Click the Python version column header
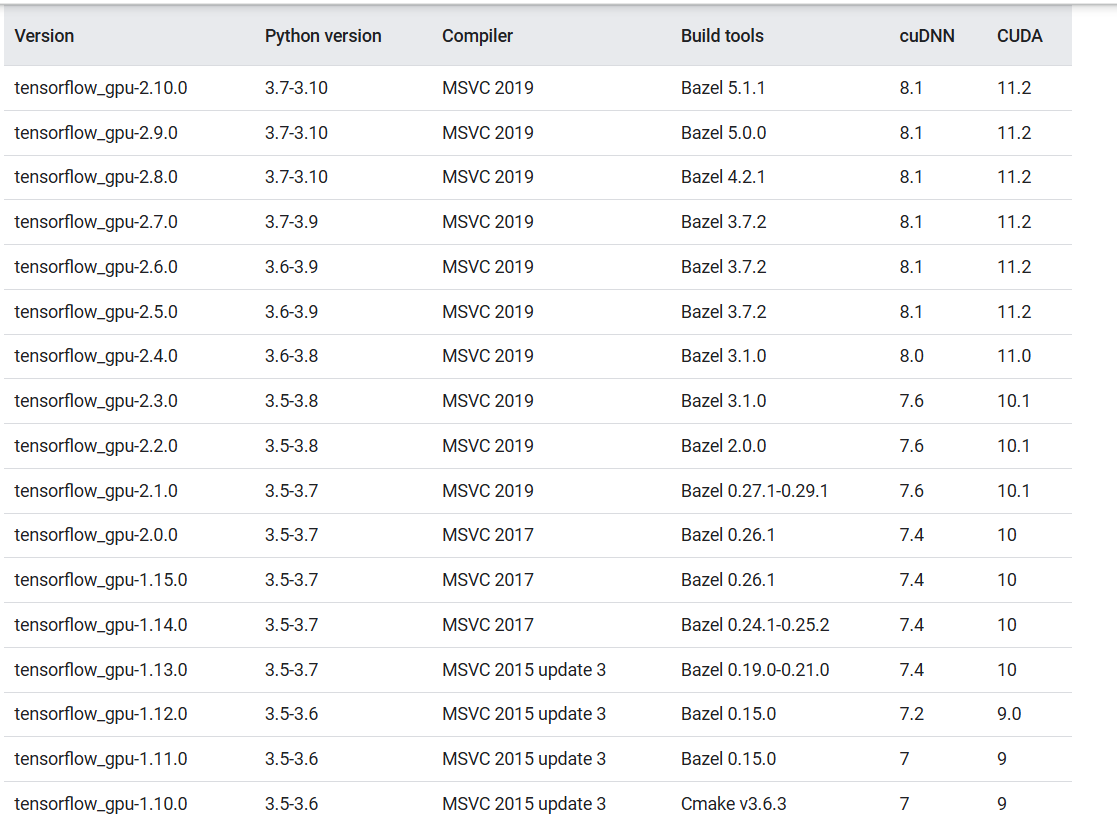 pos(323,36)
